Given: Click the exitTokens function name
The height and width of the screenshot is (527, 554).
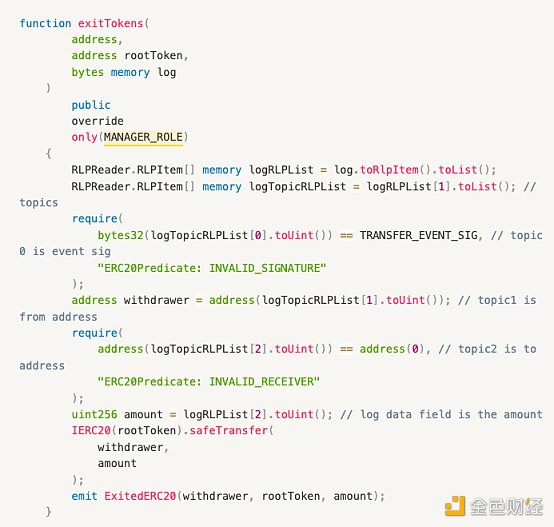Looking at the screenshot, I should click(x=110, y=23).
